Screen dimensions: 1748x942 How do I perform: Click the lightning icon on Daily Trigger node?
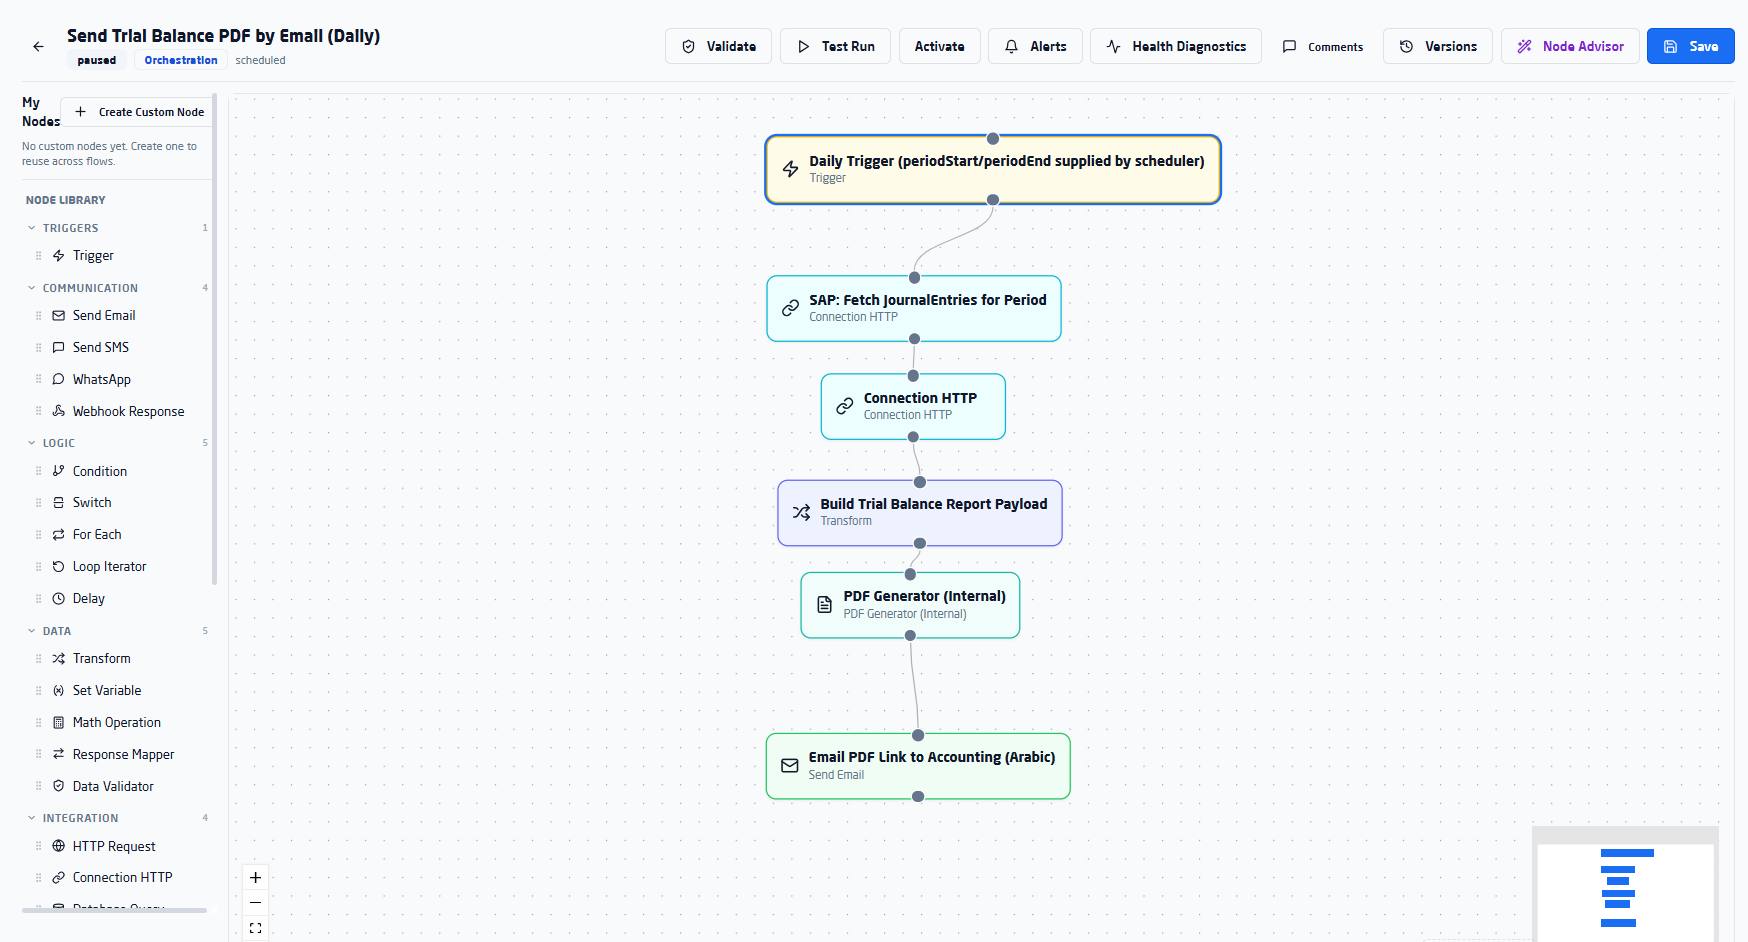[790, 169]
